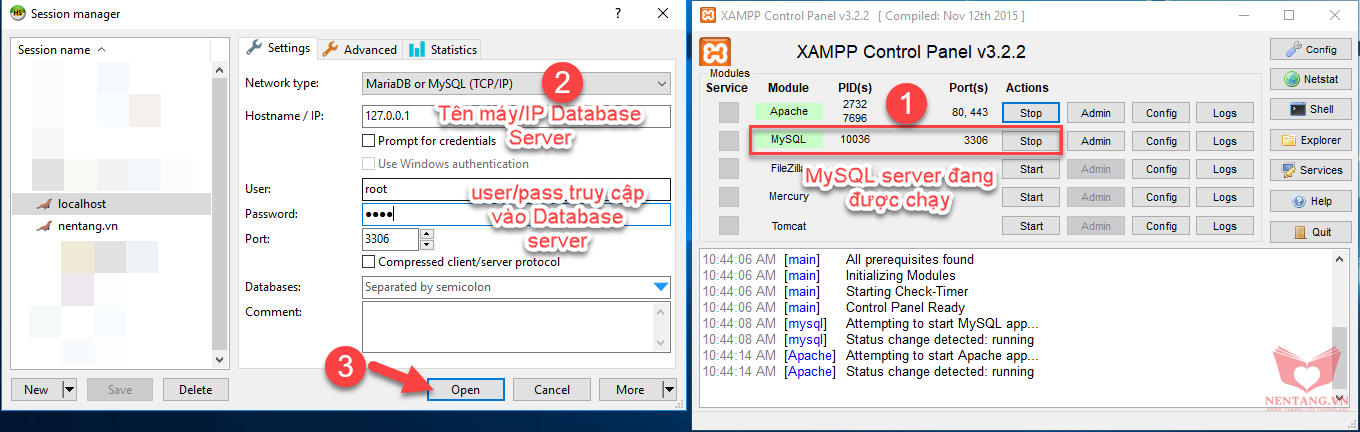Viewport: 1360px width, 432px height.
Task: Open XAMPP Help button
Action: click(1310, 201)
